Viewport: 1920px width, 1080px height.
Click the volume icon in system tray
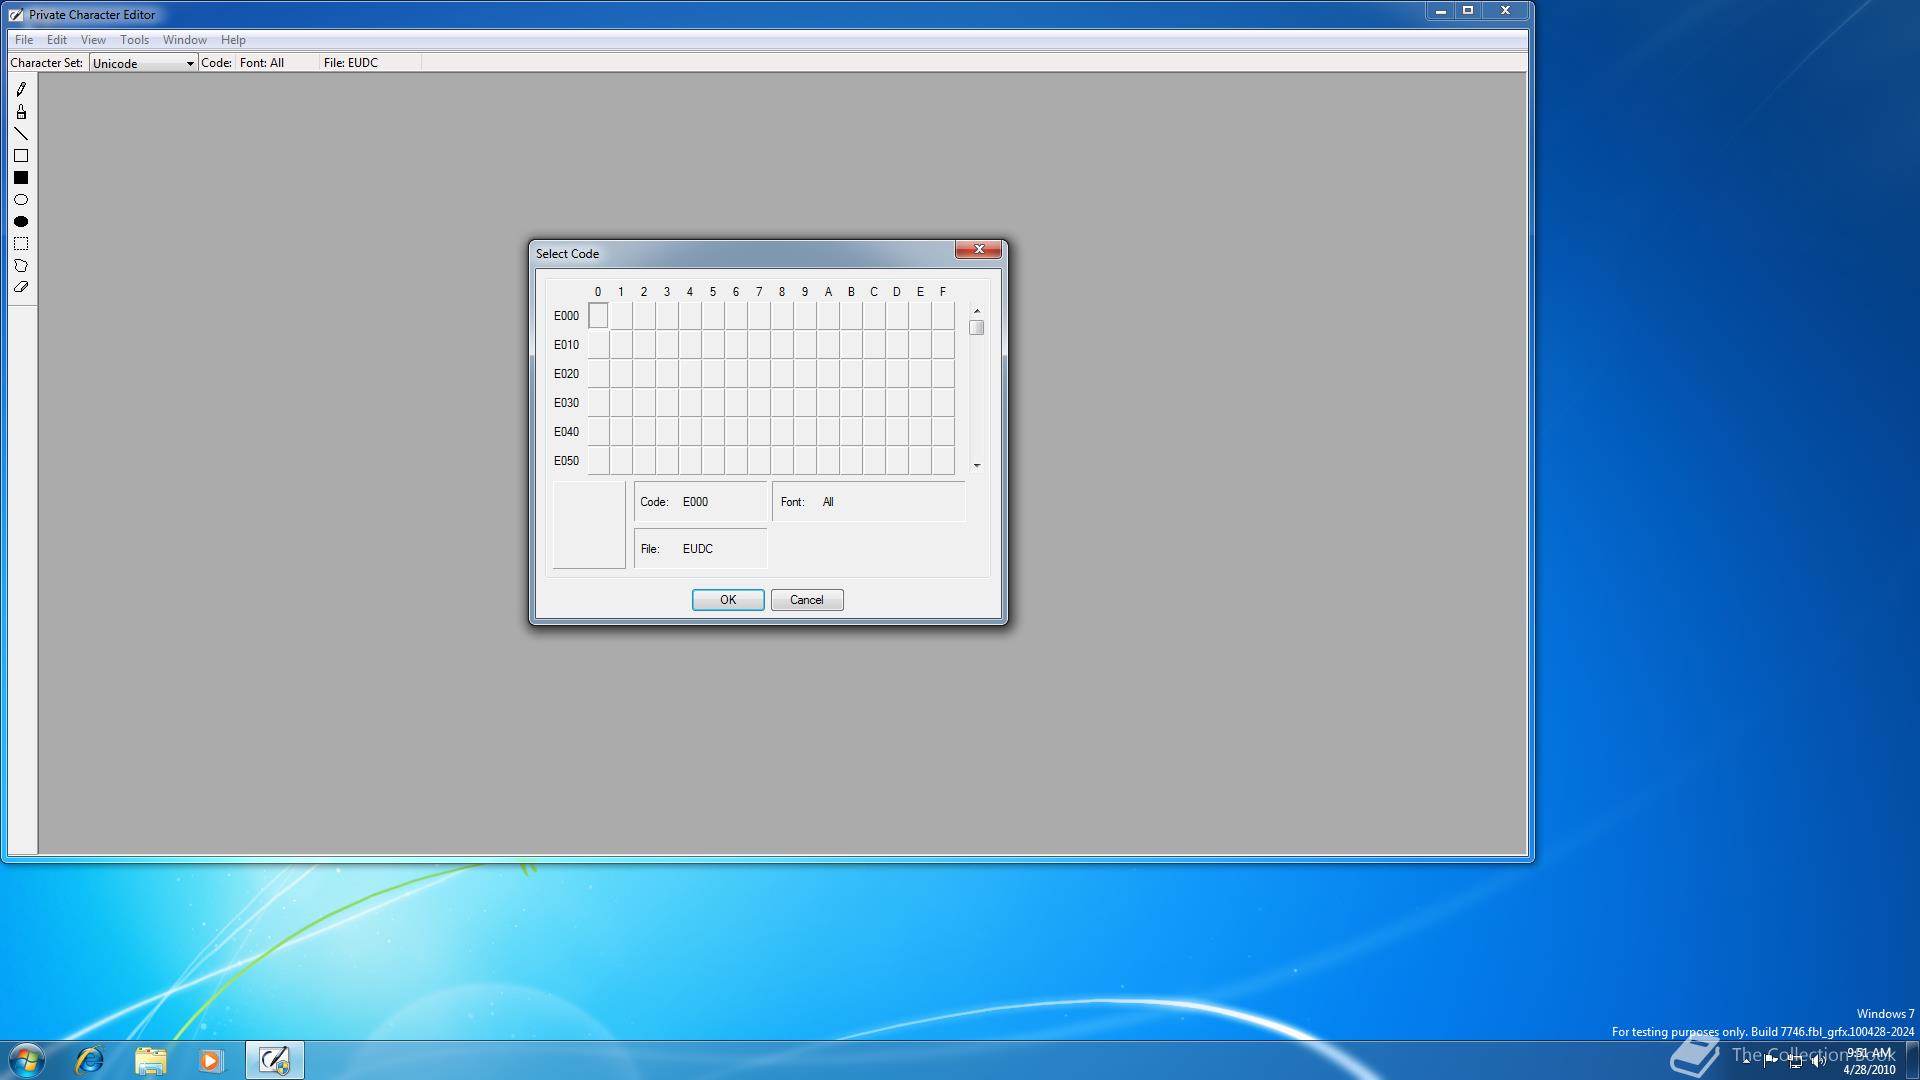[x=1818, y=1061]
